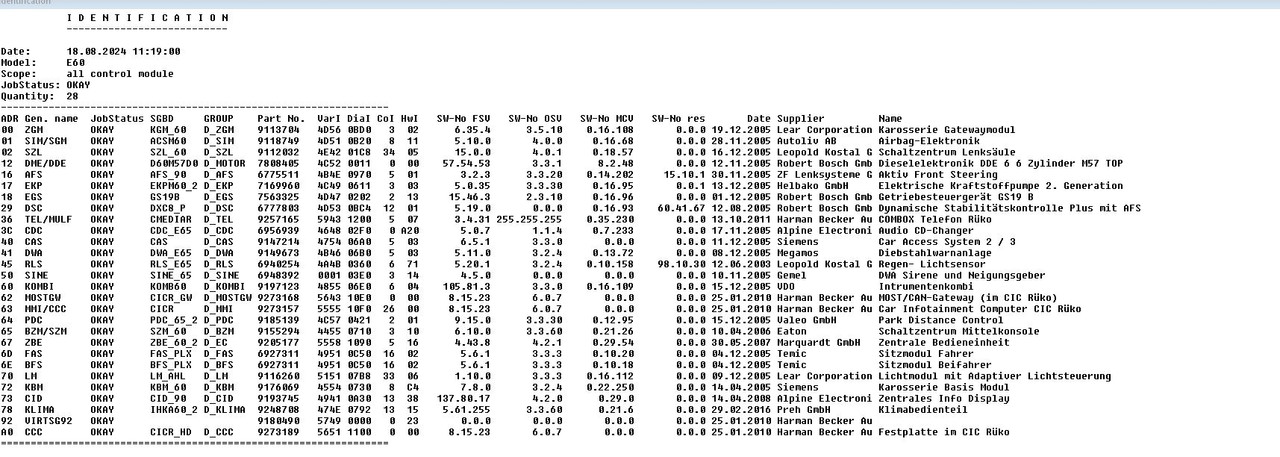
Task: Click the SGBD value 'DXC8_P'
Action: point(168,208)
